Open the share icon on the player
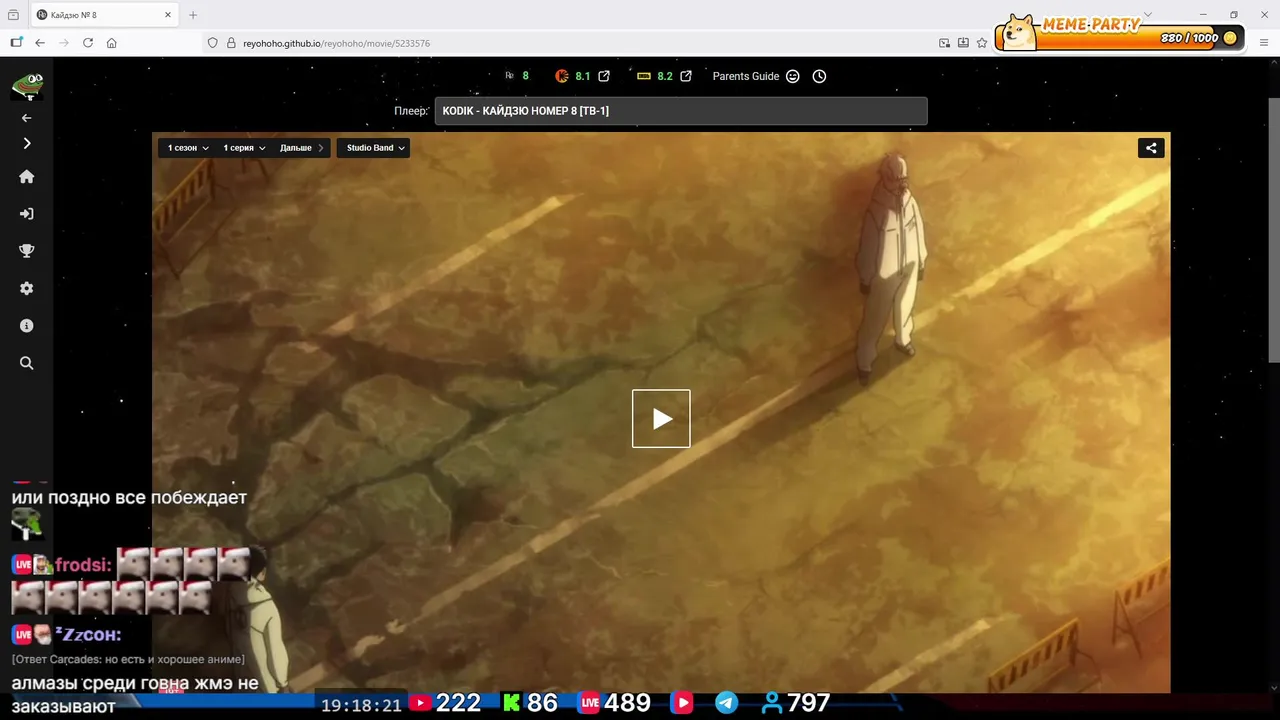 pos(1151,148)
